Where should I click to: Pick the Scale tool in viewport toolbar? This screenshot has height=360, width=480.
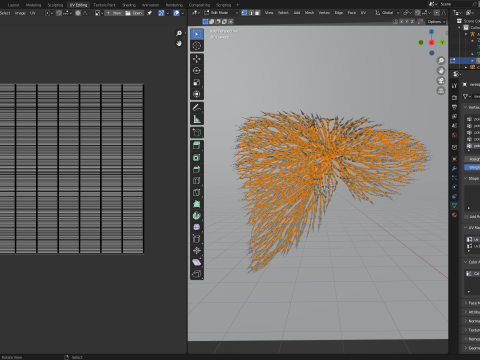pos(197,82)
